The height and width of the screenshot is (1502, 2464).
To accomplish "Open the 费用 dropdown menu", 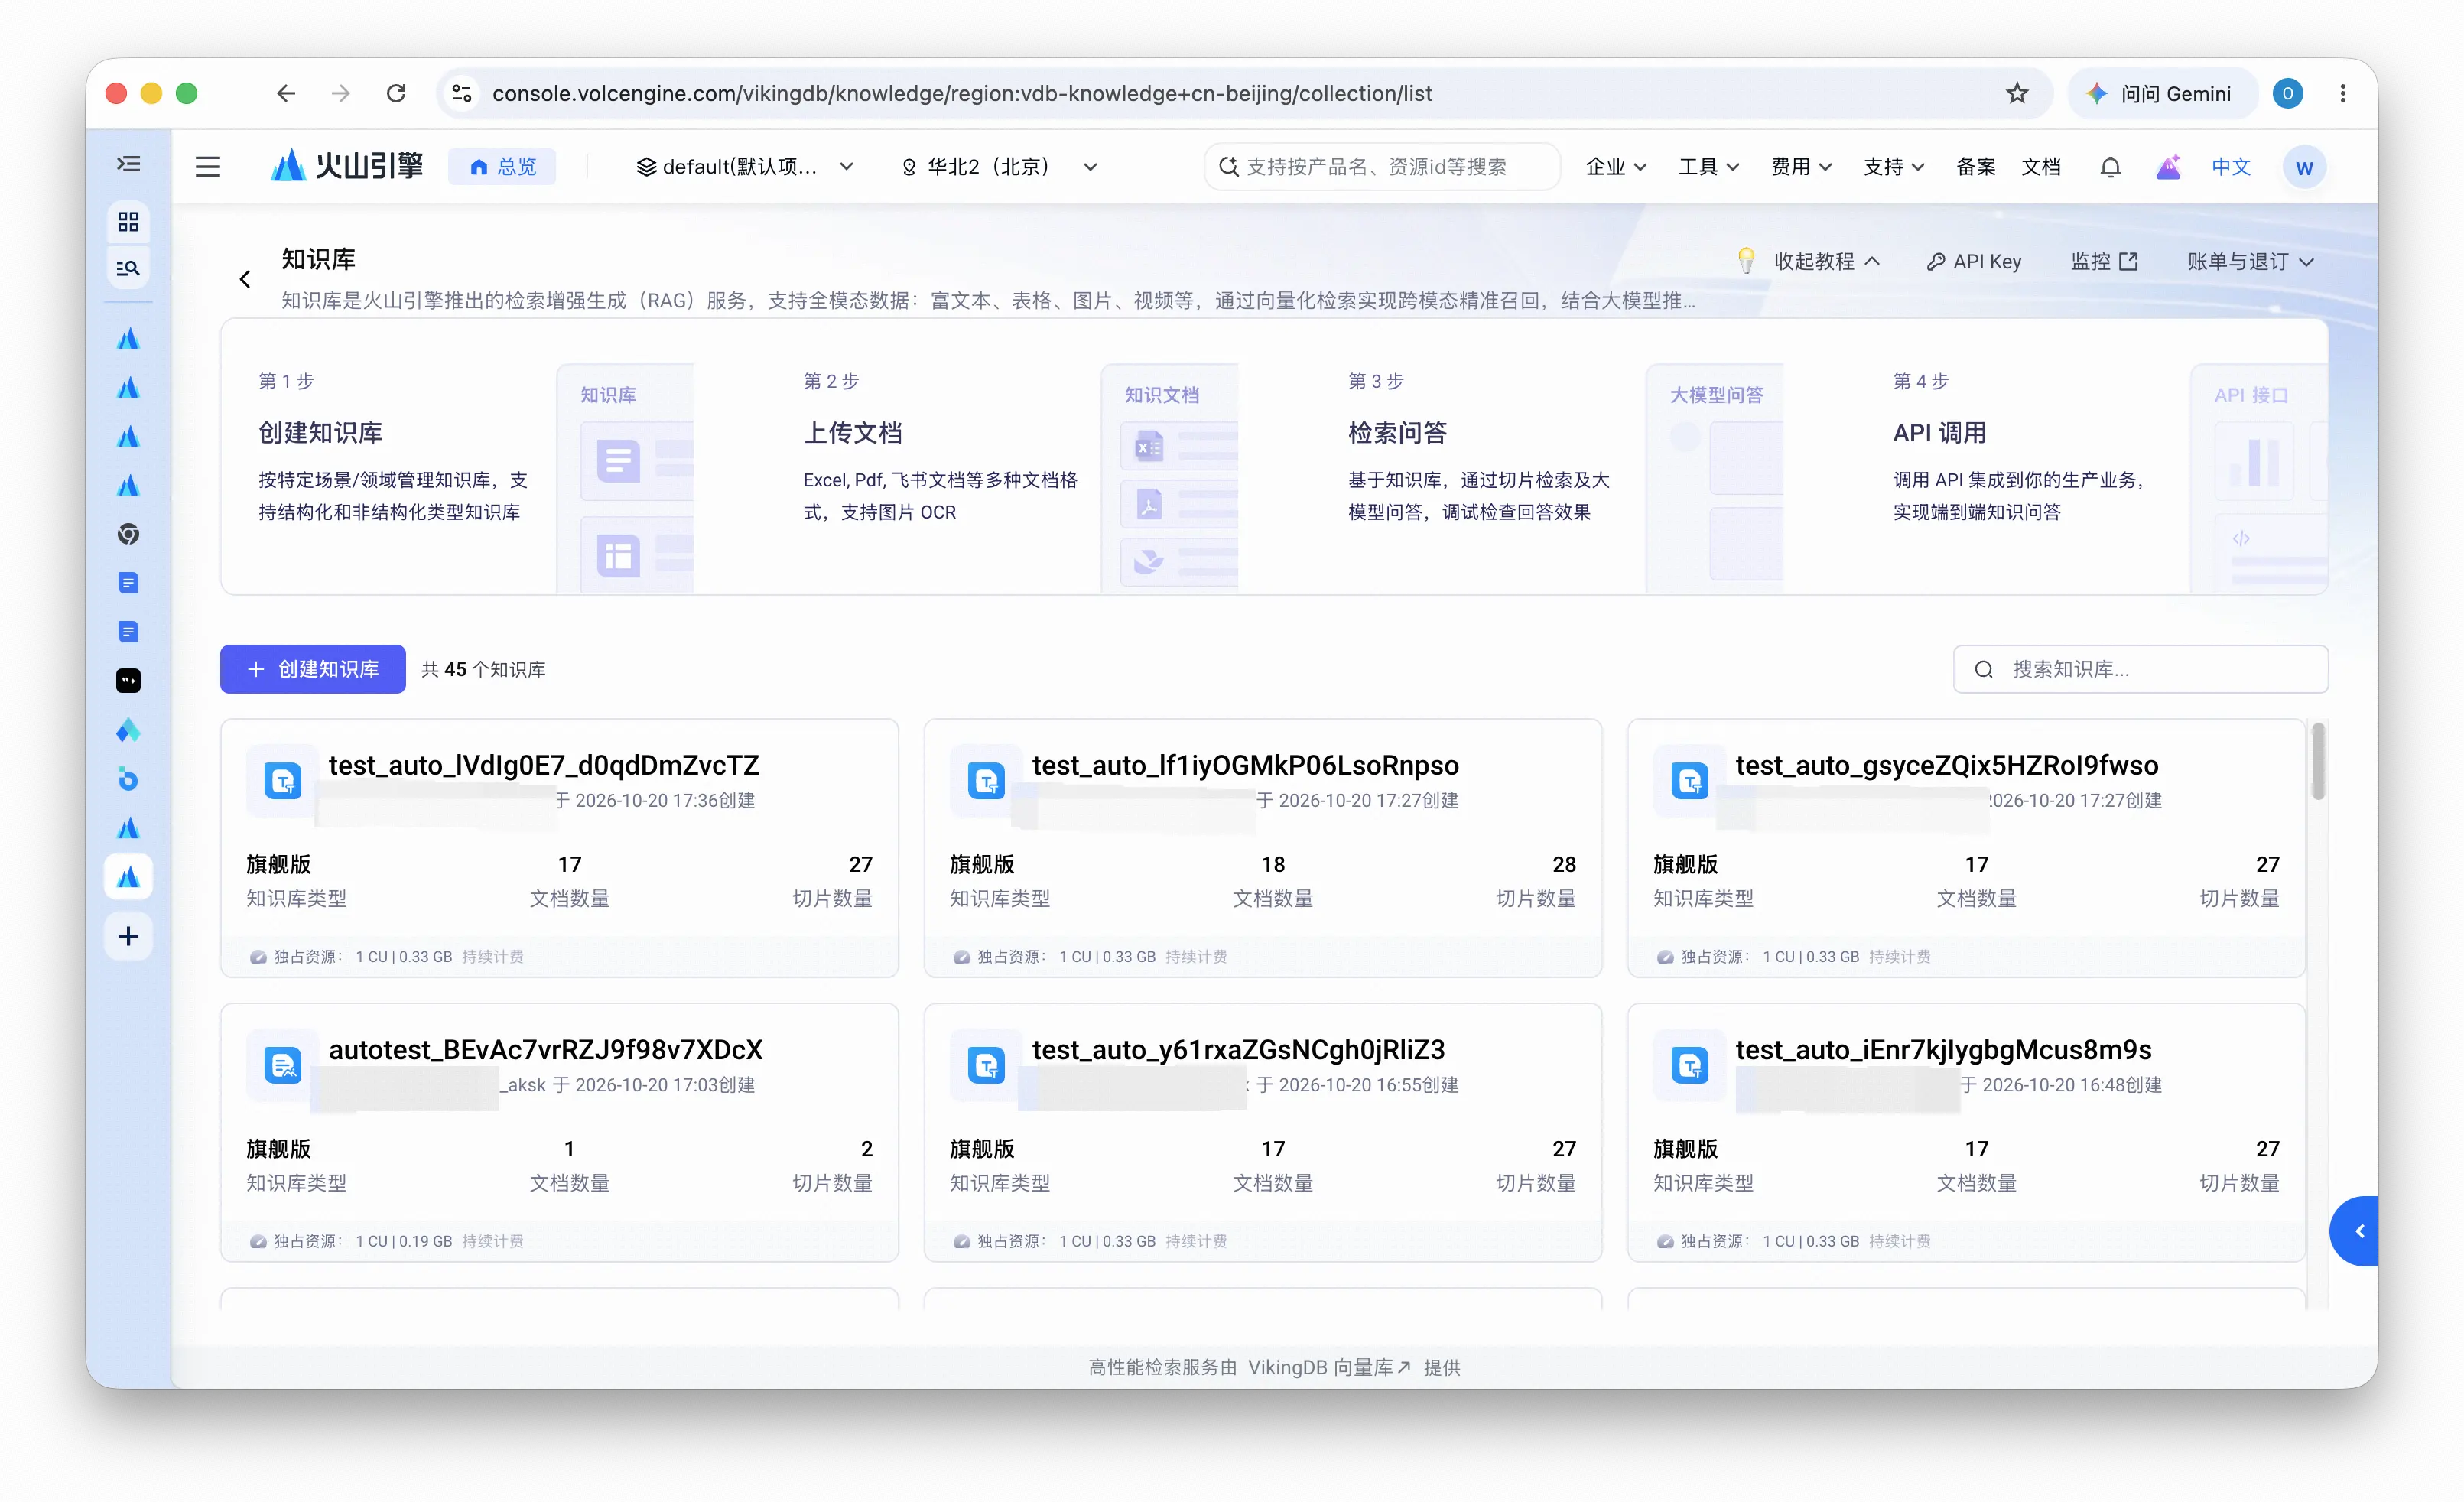I will 1801,167.
